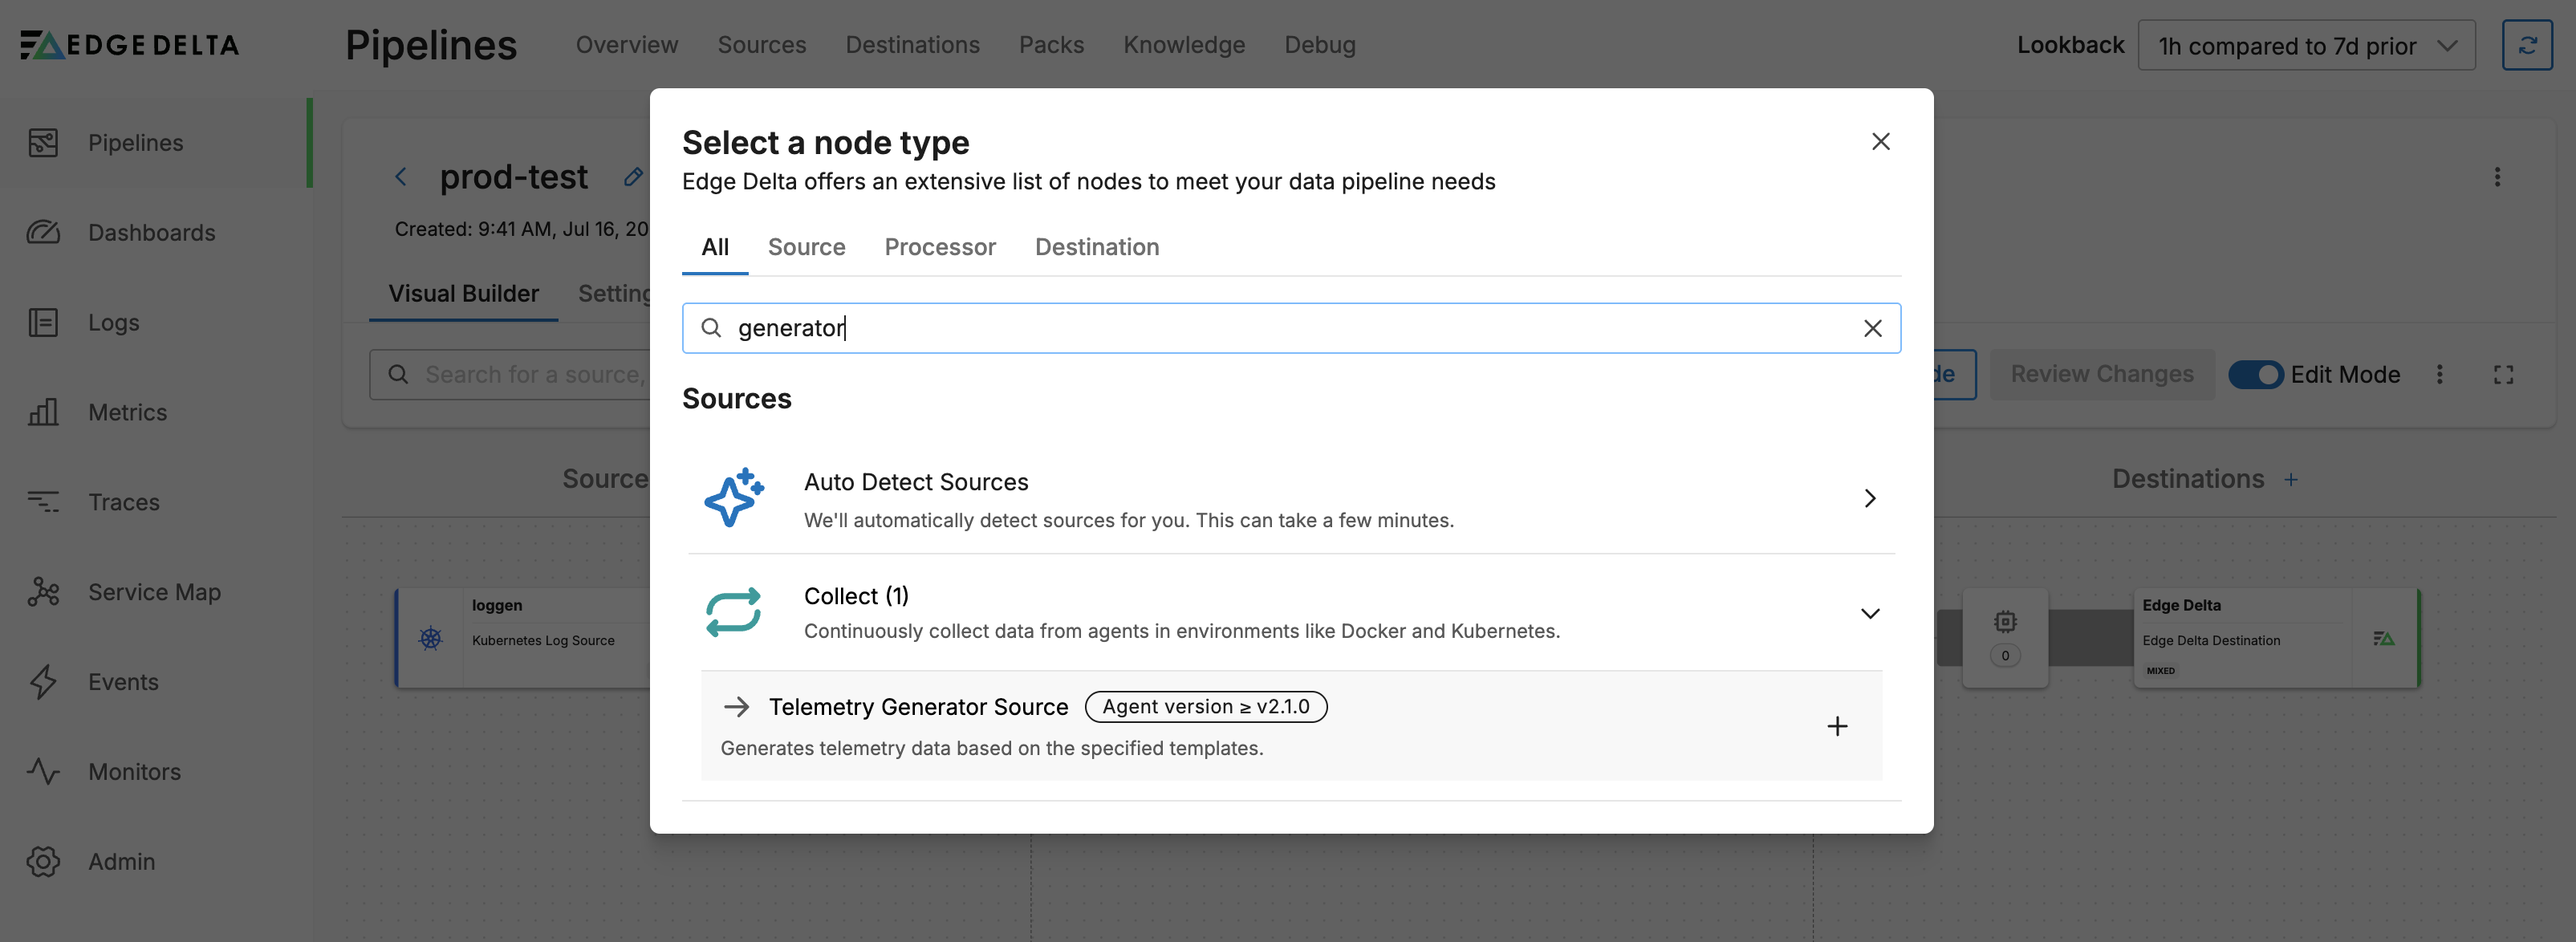The height and width of the screenshot is (942, 2576).
Task: Click the pipeline canvas search box
Action: [510, 374]
